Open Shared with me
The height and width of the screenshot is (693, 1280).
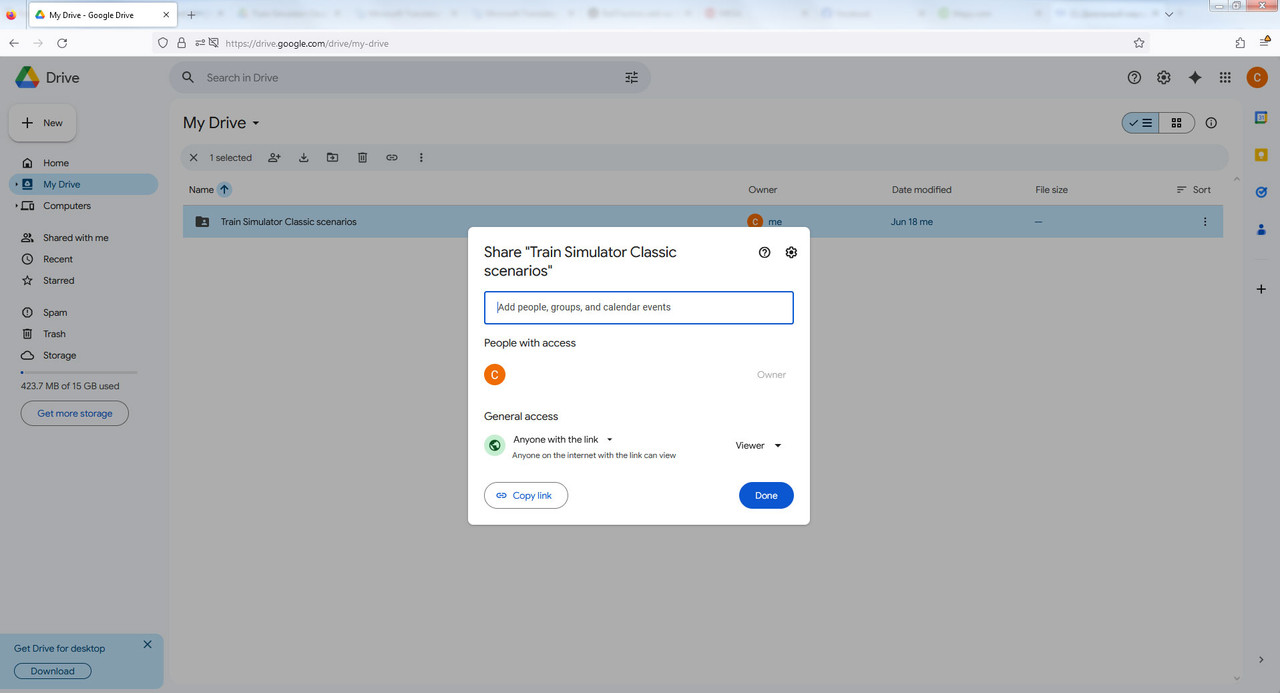coord(76,238)
